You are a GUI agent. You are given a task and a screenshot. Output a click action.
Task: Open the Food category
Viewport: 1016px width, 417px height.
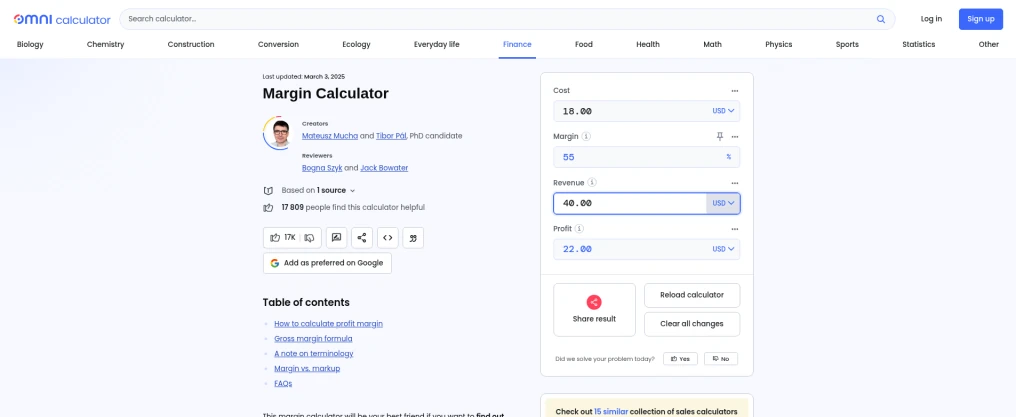click(584, 45)
